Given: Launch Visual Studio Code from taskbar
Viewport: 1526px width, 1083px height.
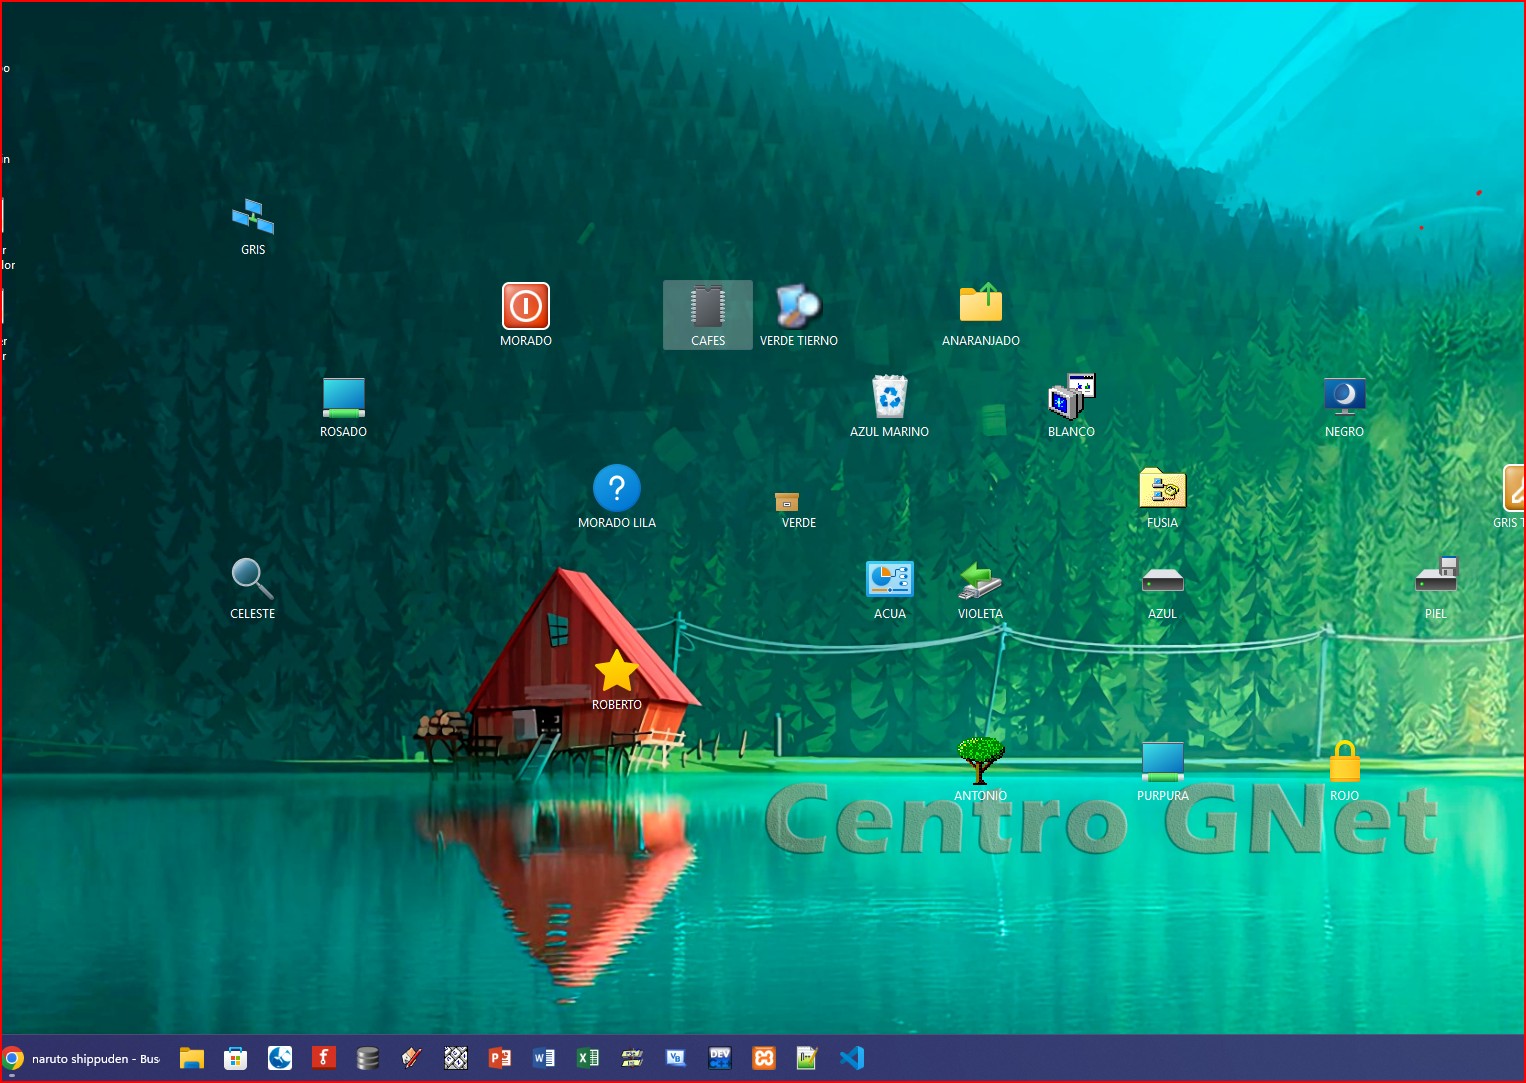Looking at the screenshot, I should 852,1058.
